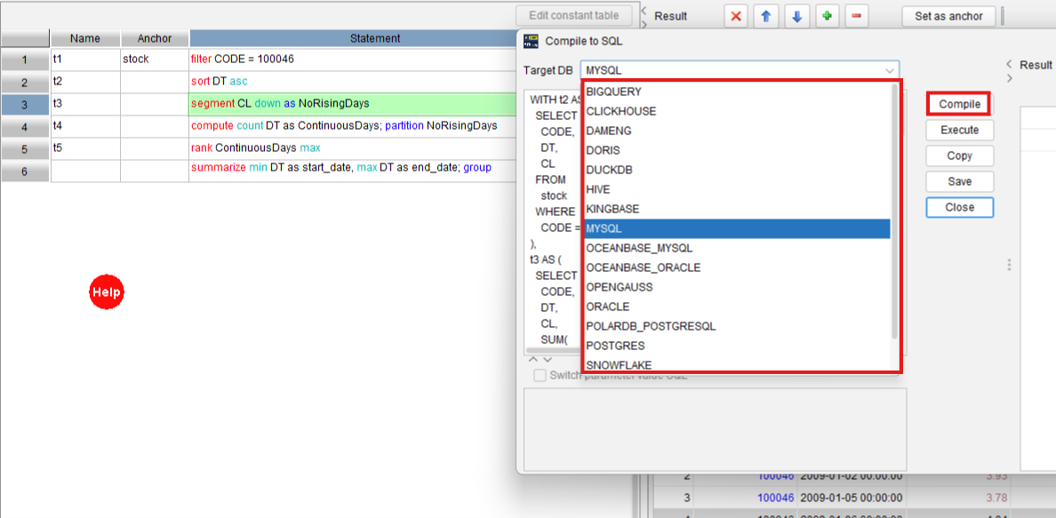
Task: Select ORACLE from the list
Action: click(737, 306)
